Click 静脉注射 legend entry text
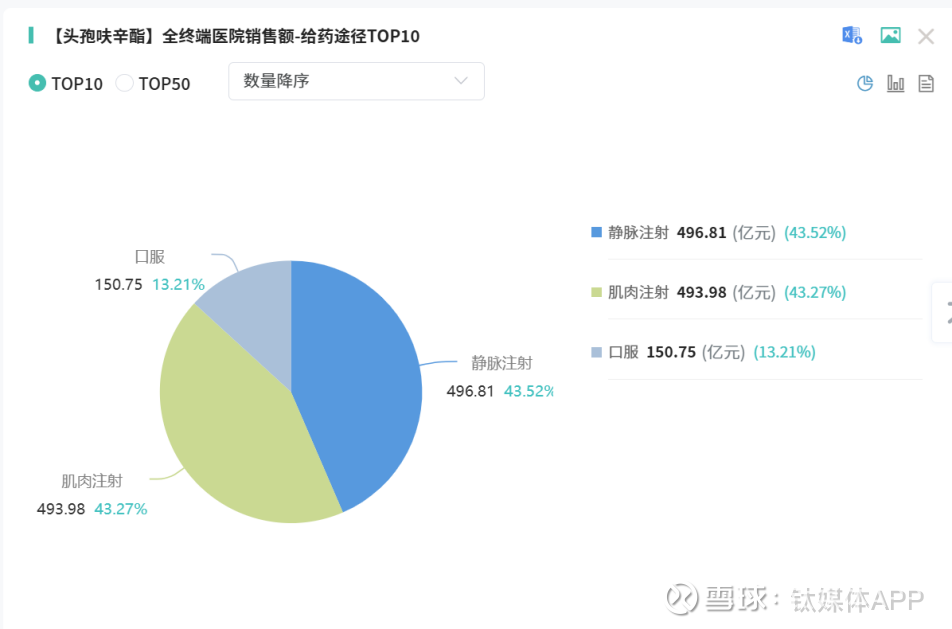The width and height of the screenshot is (952, 629). pyautogui.click(x=638, y=233)
